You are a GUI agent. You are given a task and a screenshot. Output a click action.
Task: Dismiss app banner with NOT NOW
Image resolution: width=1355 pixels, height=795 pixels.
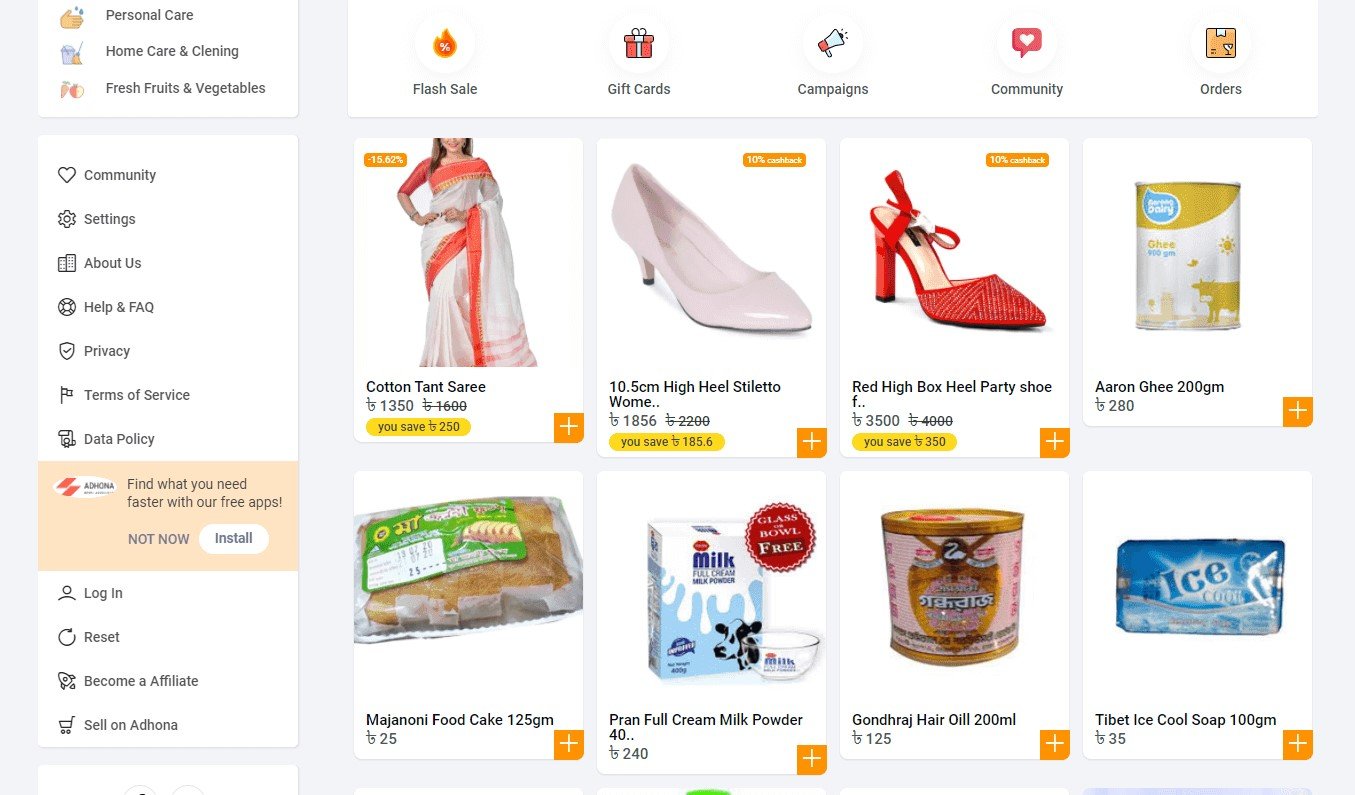point(158,539)
